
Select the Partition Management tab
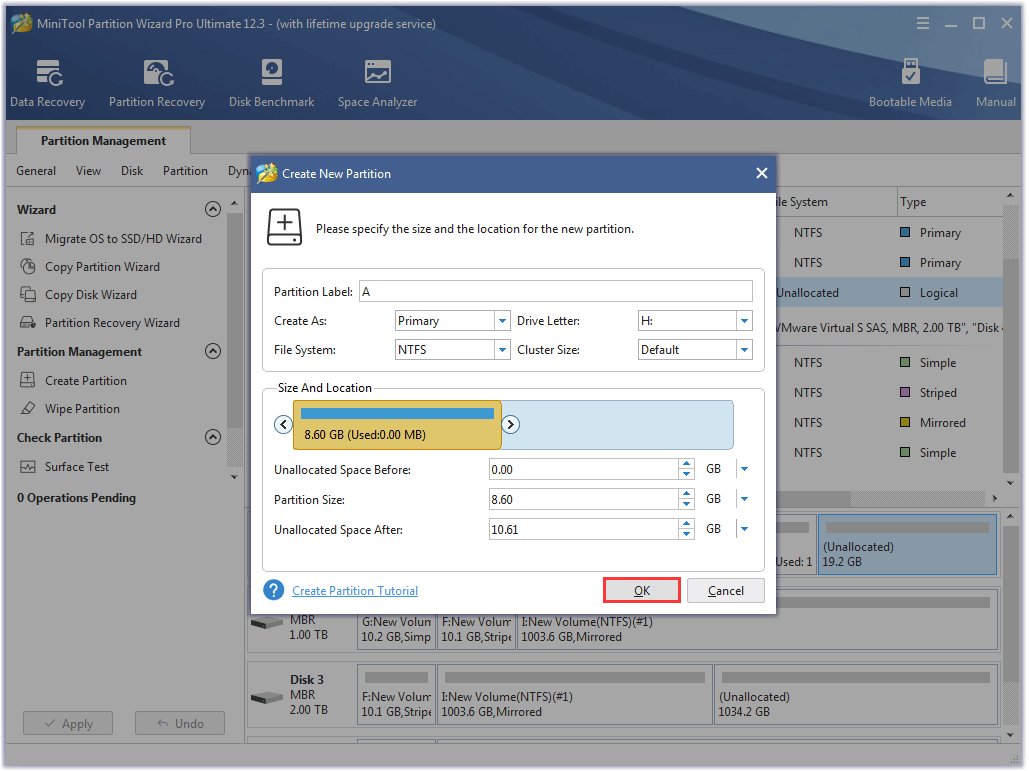[103, 141]
